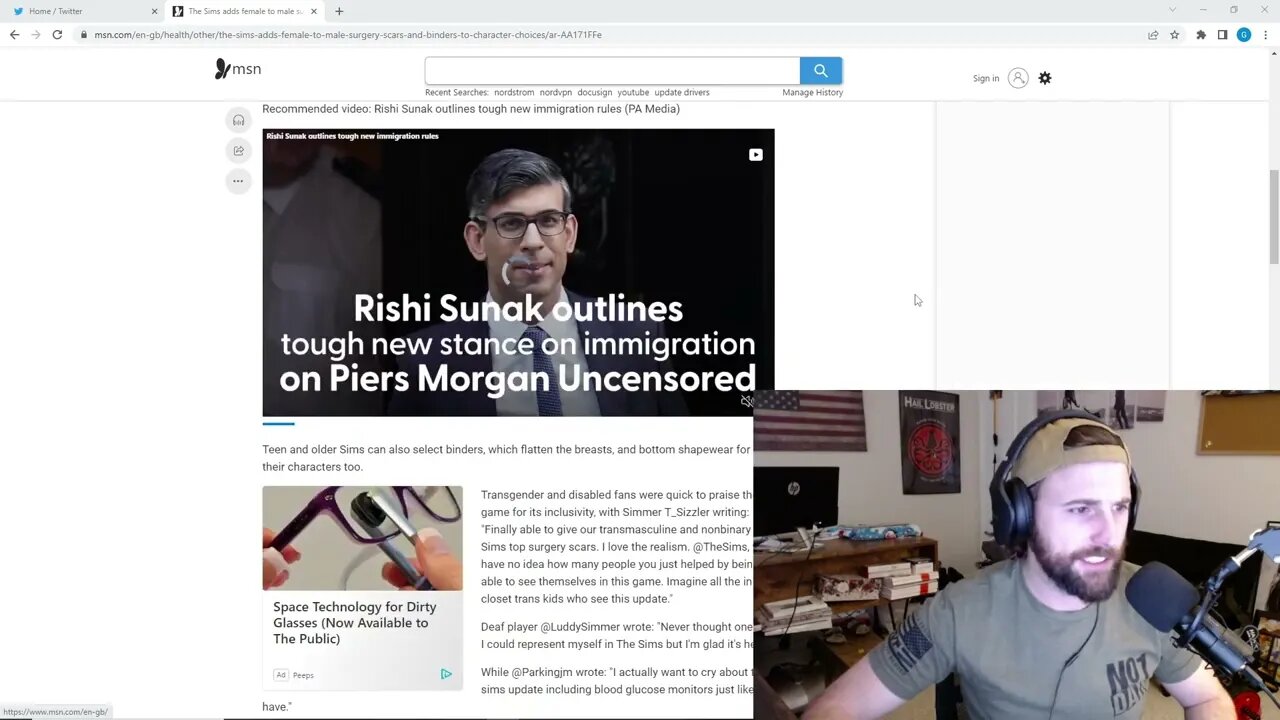1280x720 pixels.
Task: Open article more options ellipsis
Action: (238, 181)
